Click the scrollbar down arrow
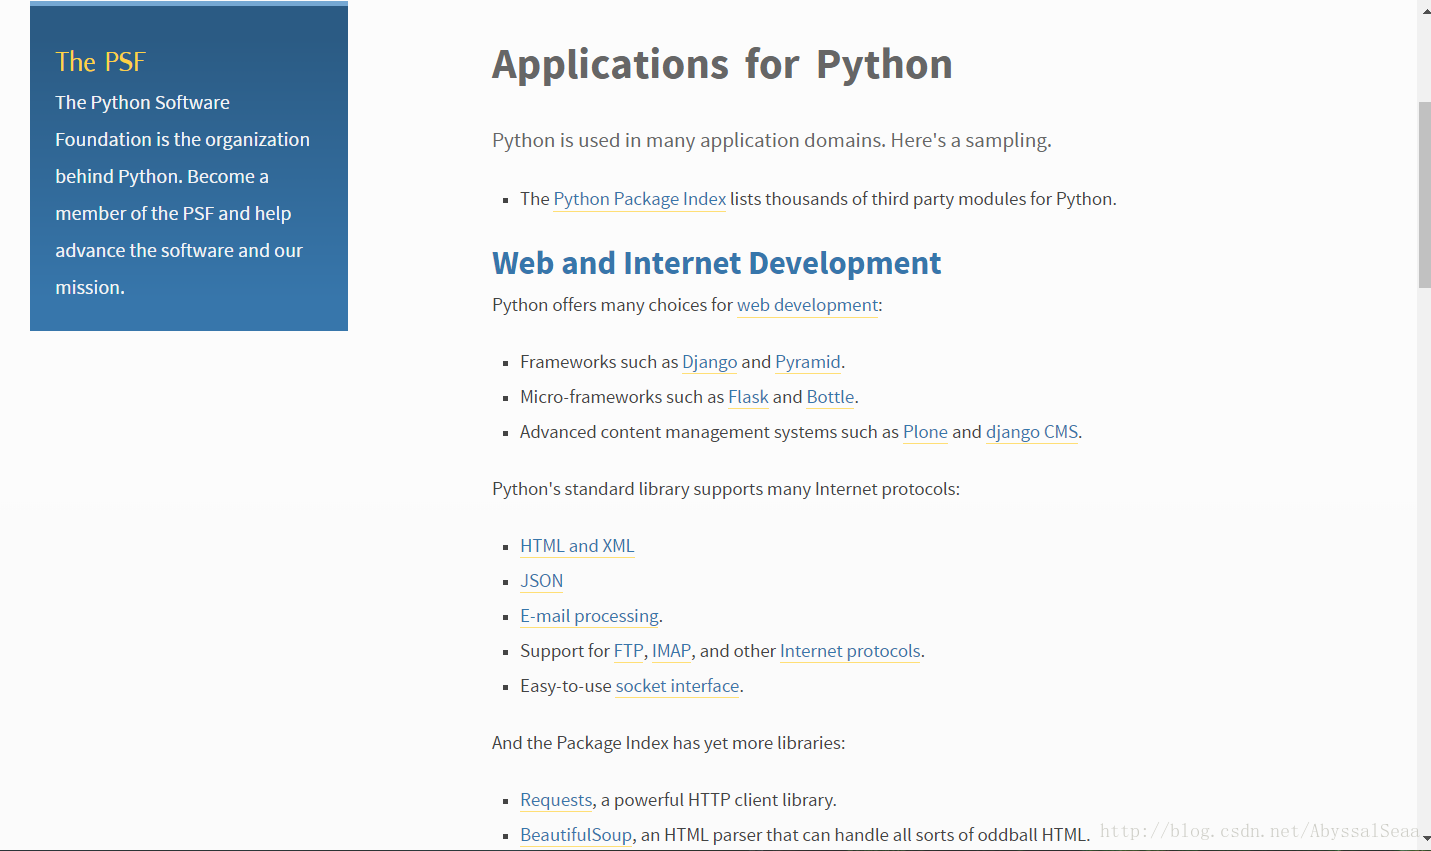 [x=1424, y=840]
